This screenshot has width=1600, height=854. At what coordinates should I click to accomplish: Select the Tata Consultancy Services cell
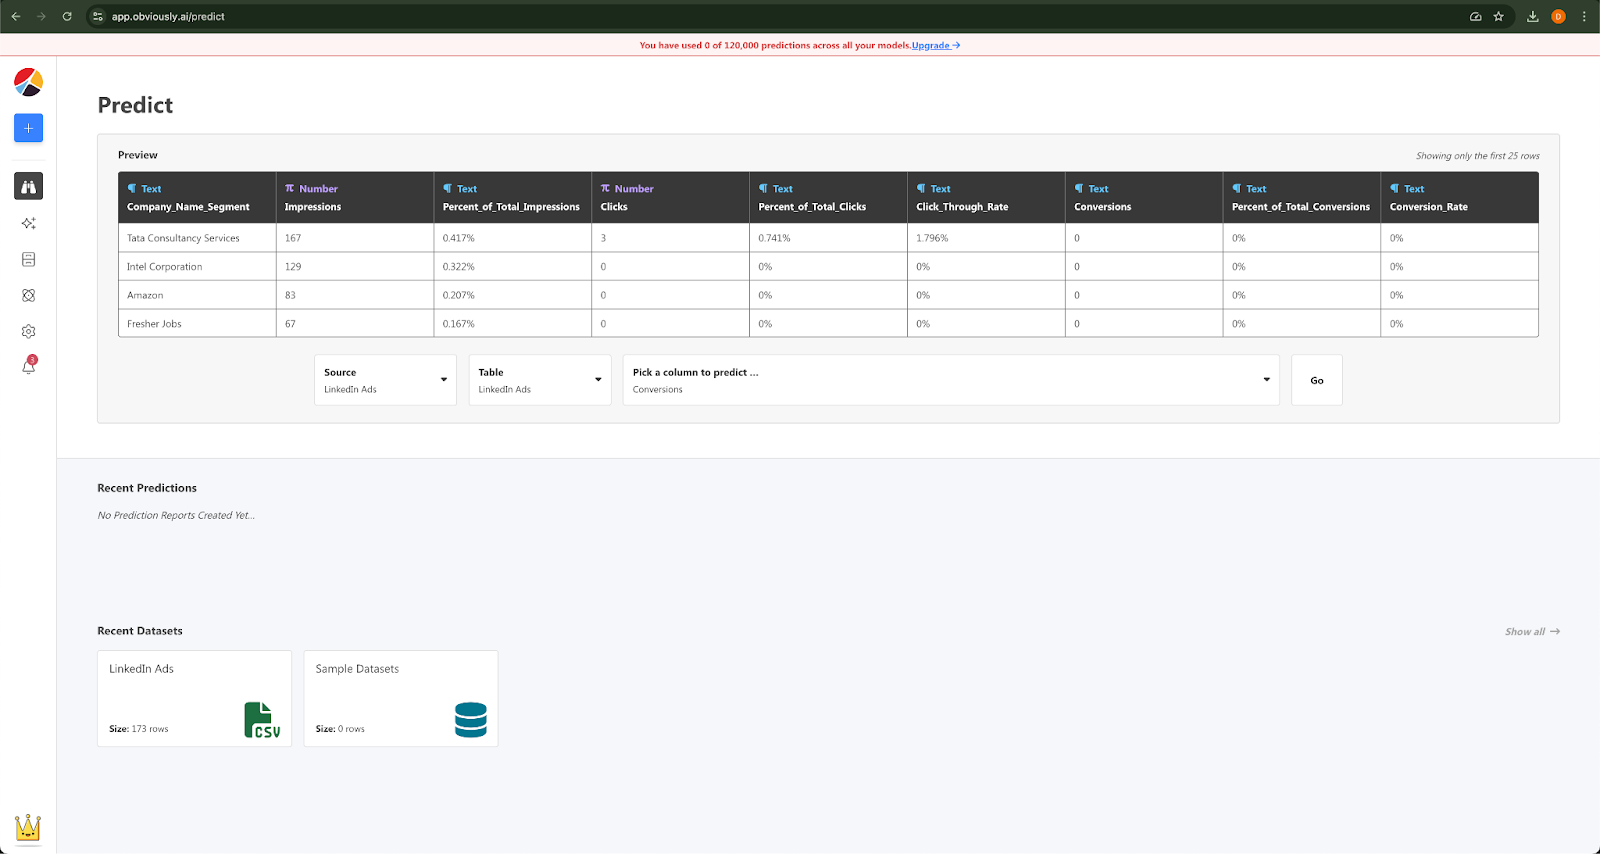tap(197, 238)
